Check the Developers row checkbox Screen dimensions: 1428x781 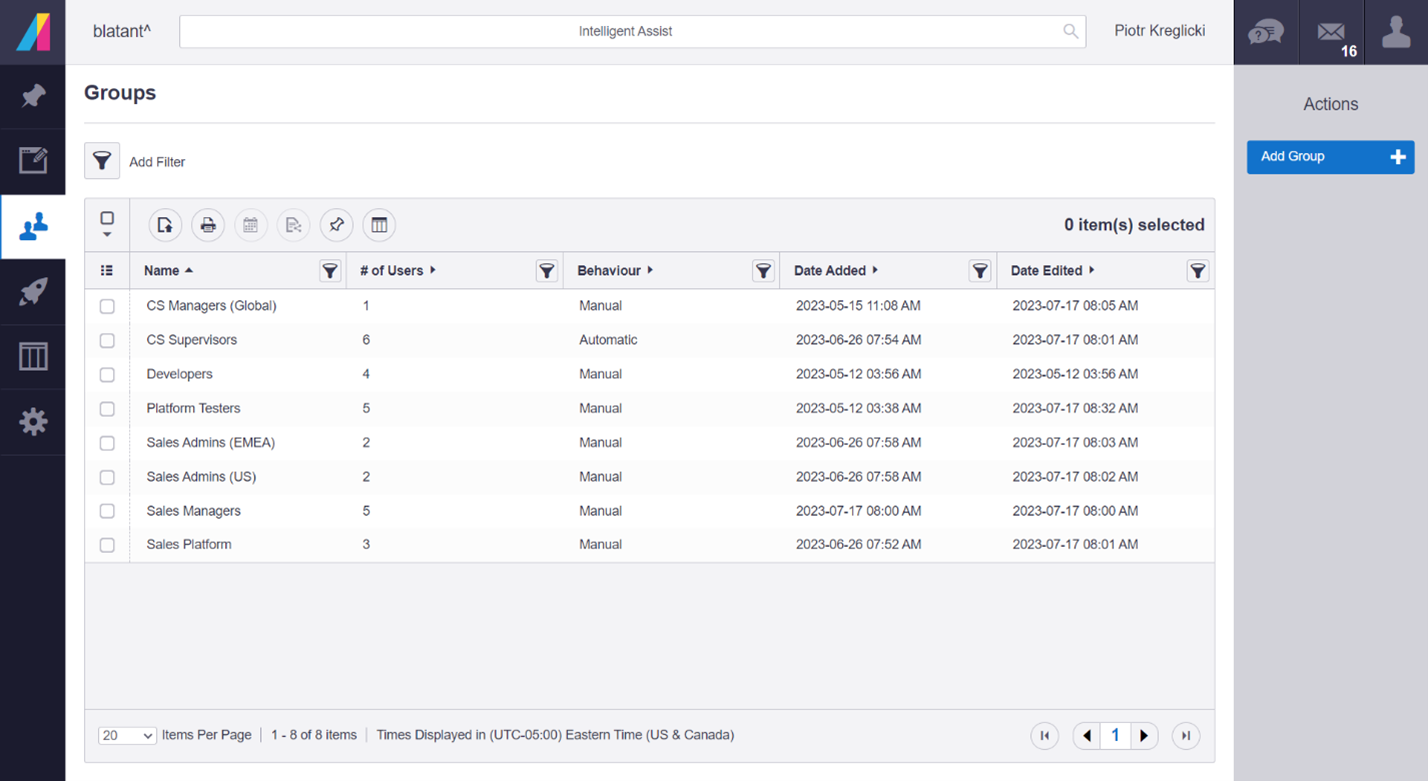107,374
